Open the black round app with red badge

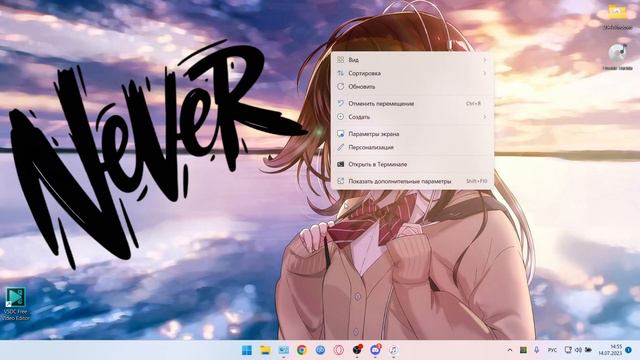pyautogui.click(x=357, y=350)
